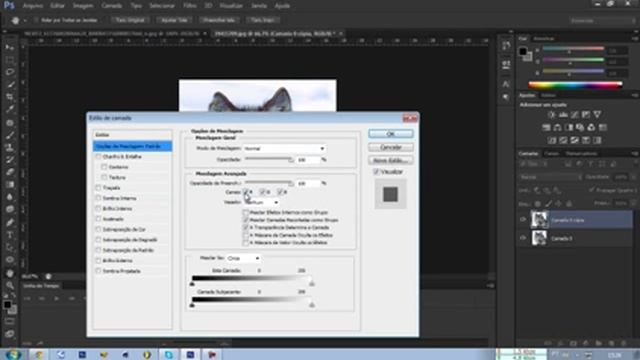Add a Hue/Saturation adjustment layer
This screenshot has height=360, width=640.
click(546, 128)
